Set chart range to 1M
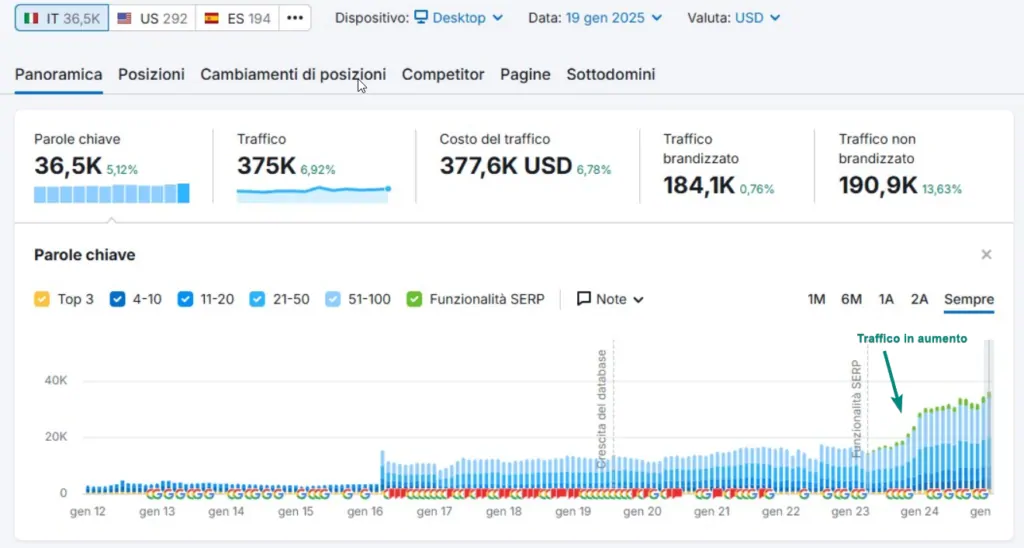Image resolution: width=1024 pixels, height=548 pixels. (816, 299)
